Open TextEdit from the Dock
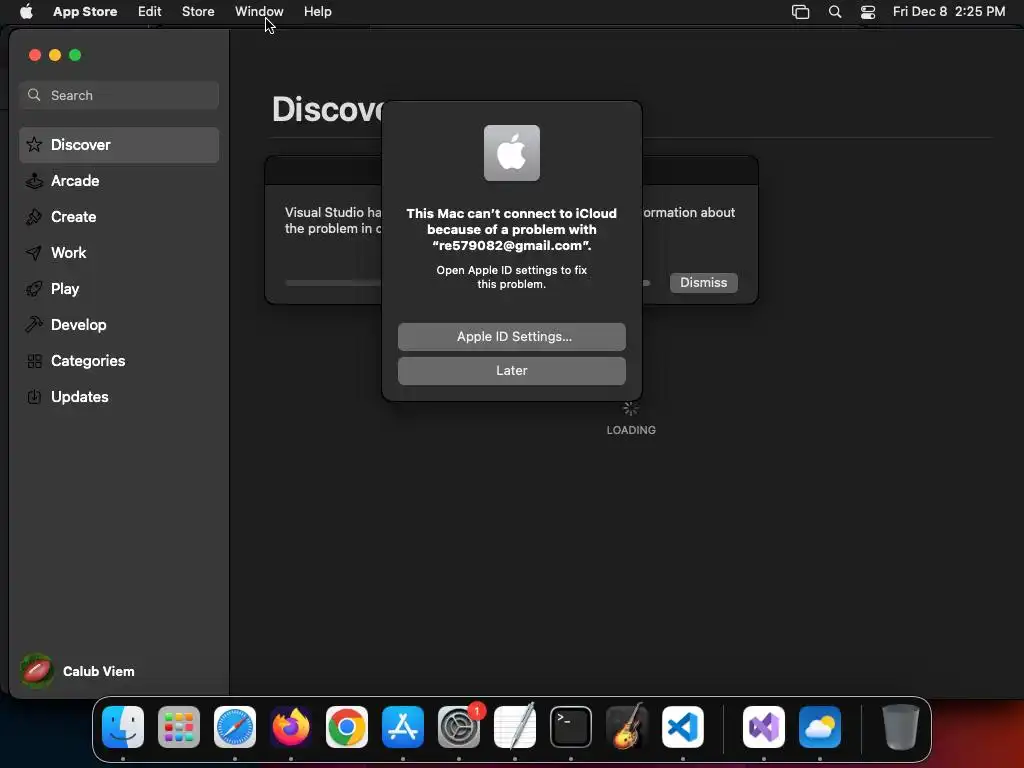The image size is (1024, 768). pos(515,727)
